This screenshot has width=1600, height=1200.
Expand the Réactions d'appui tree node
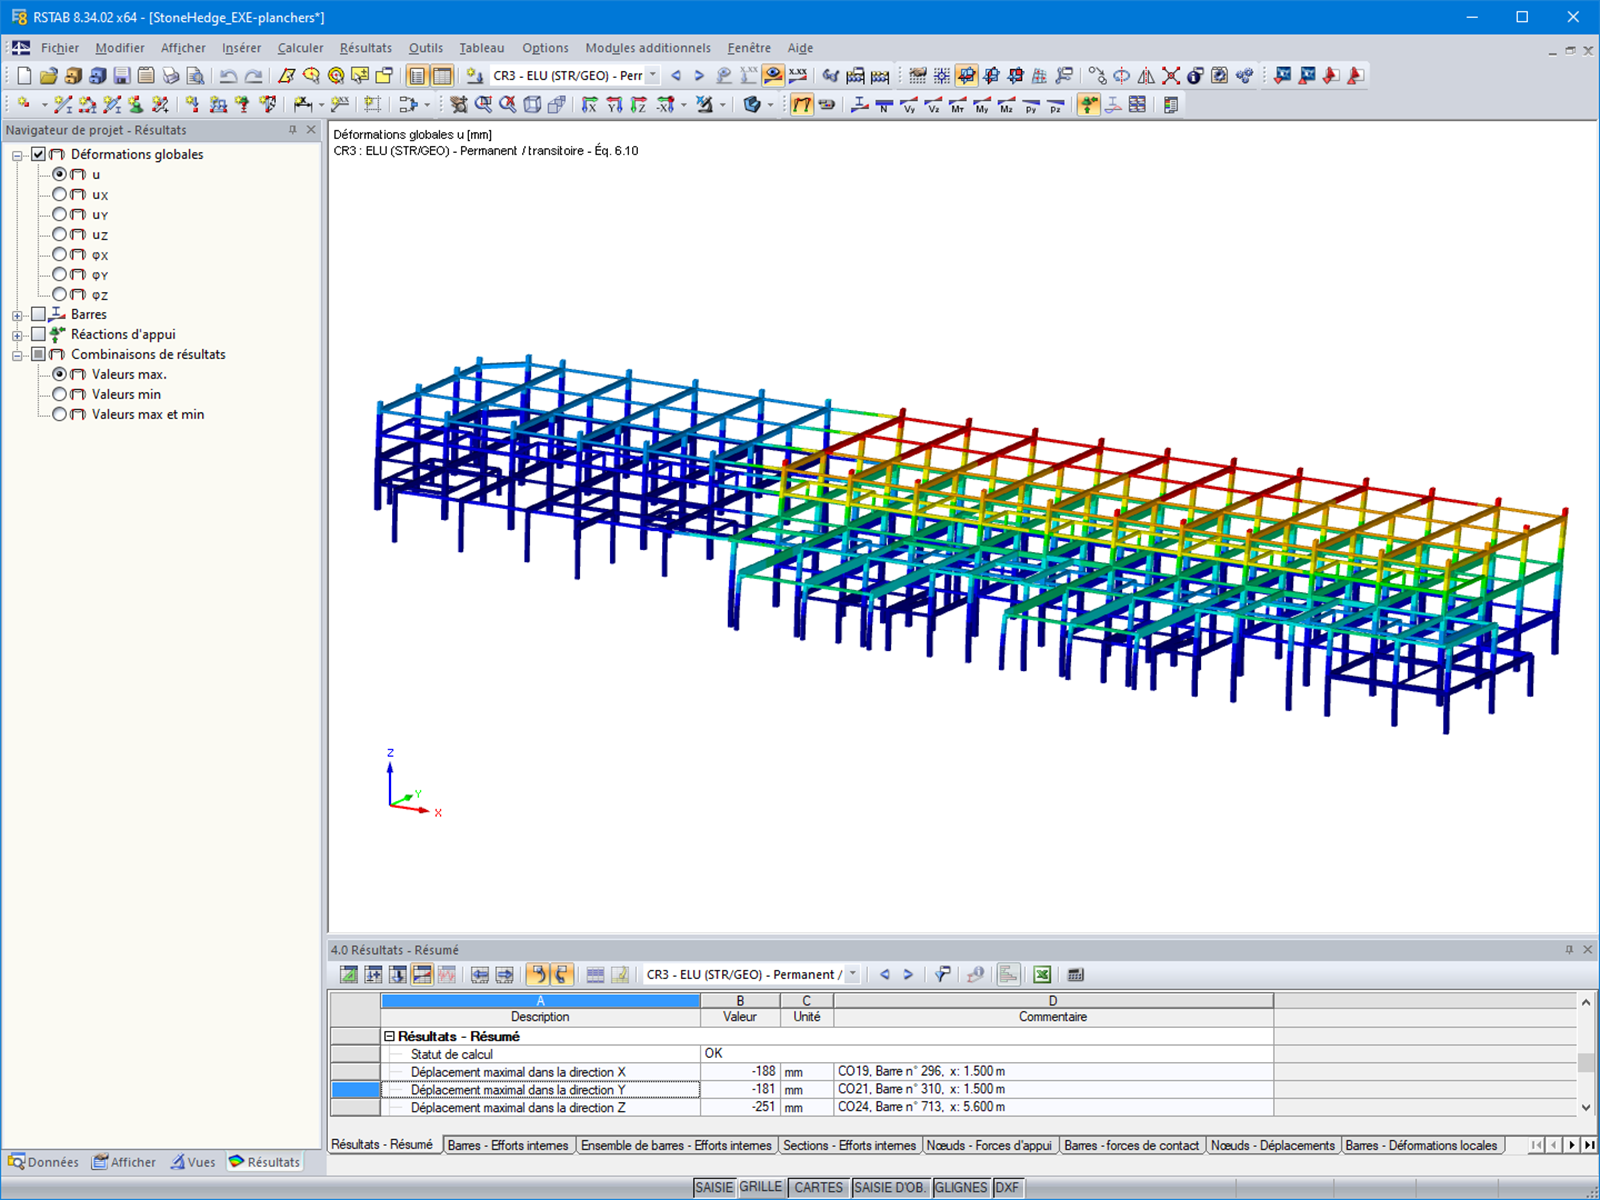click(x=17, y=335)
